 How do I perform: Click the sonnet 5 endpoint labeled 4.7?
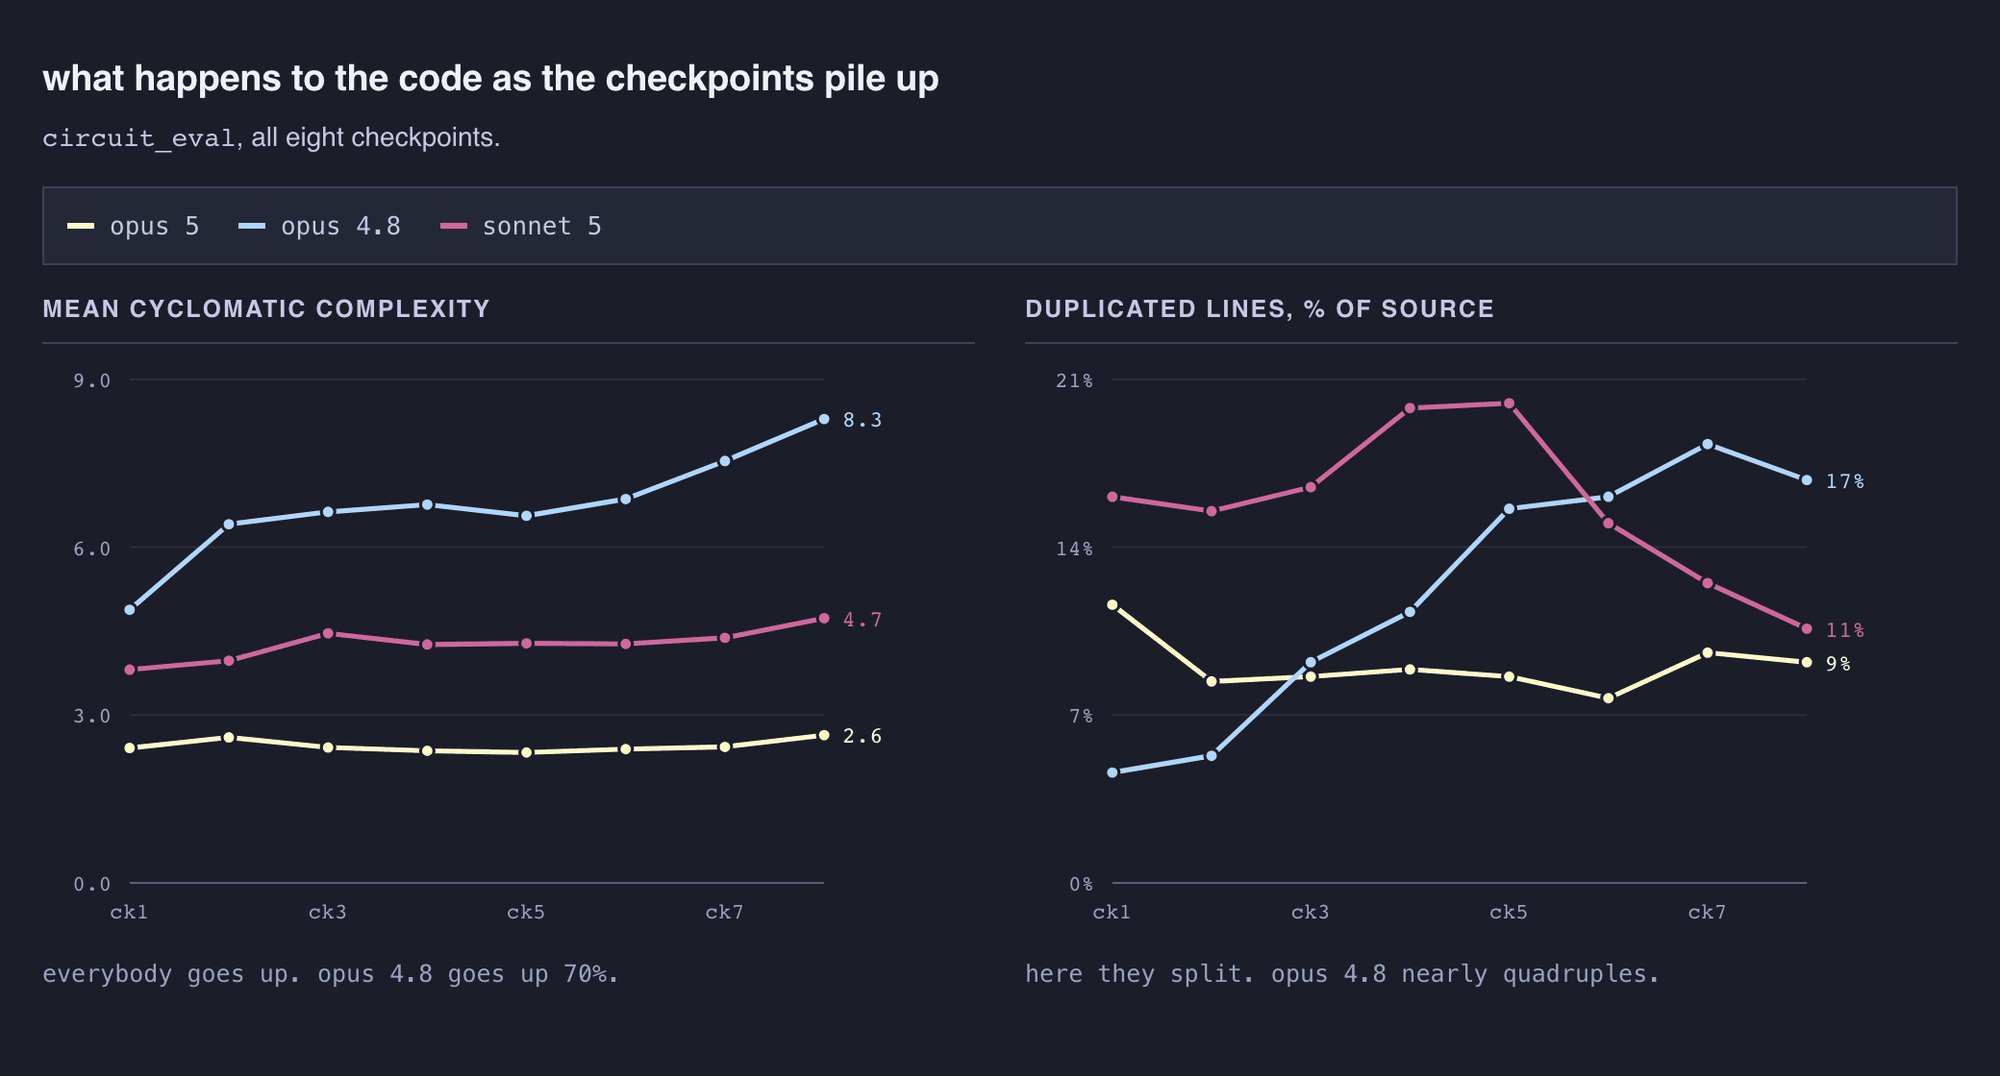824,618
